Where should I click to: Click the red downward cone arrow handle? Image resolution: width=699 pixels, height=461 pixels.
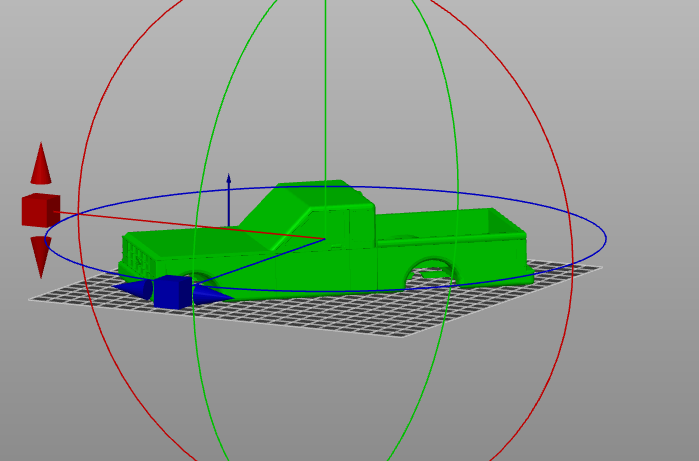click(40, 254)
